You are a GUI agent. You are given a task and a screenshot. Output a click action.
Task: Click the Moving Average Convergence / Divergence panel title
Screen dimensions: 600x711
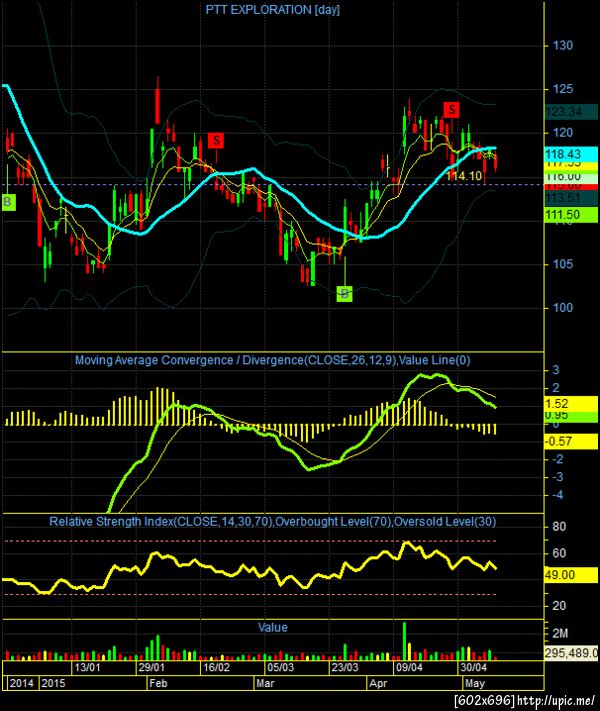point(273,360)
